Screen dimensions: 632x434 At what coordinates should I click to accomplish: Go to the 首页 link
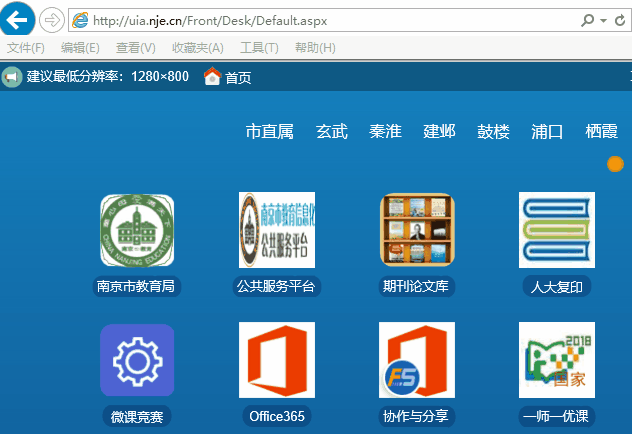click(x=238, y=77)
